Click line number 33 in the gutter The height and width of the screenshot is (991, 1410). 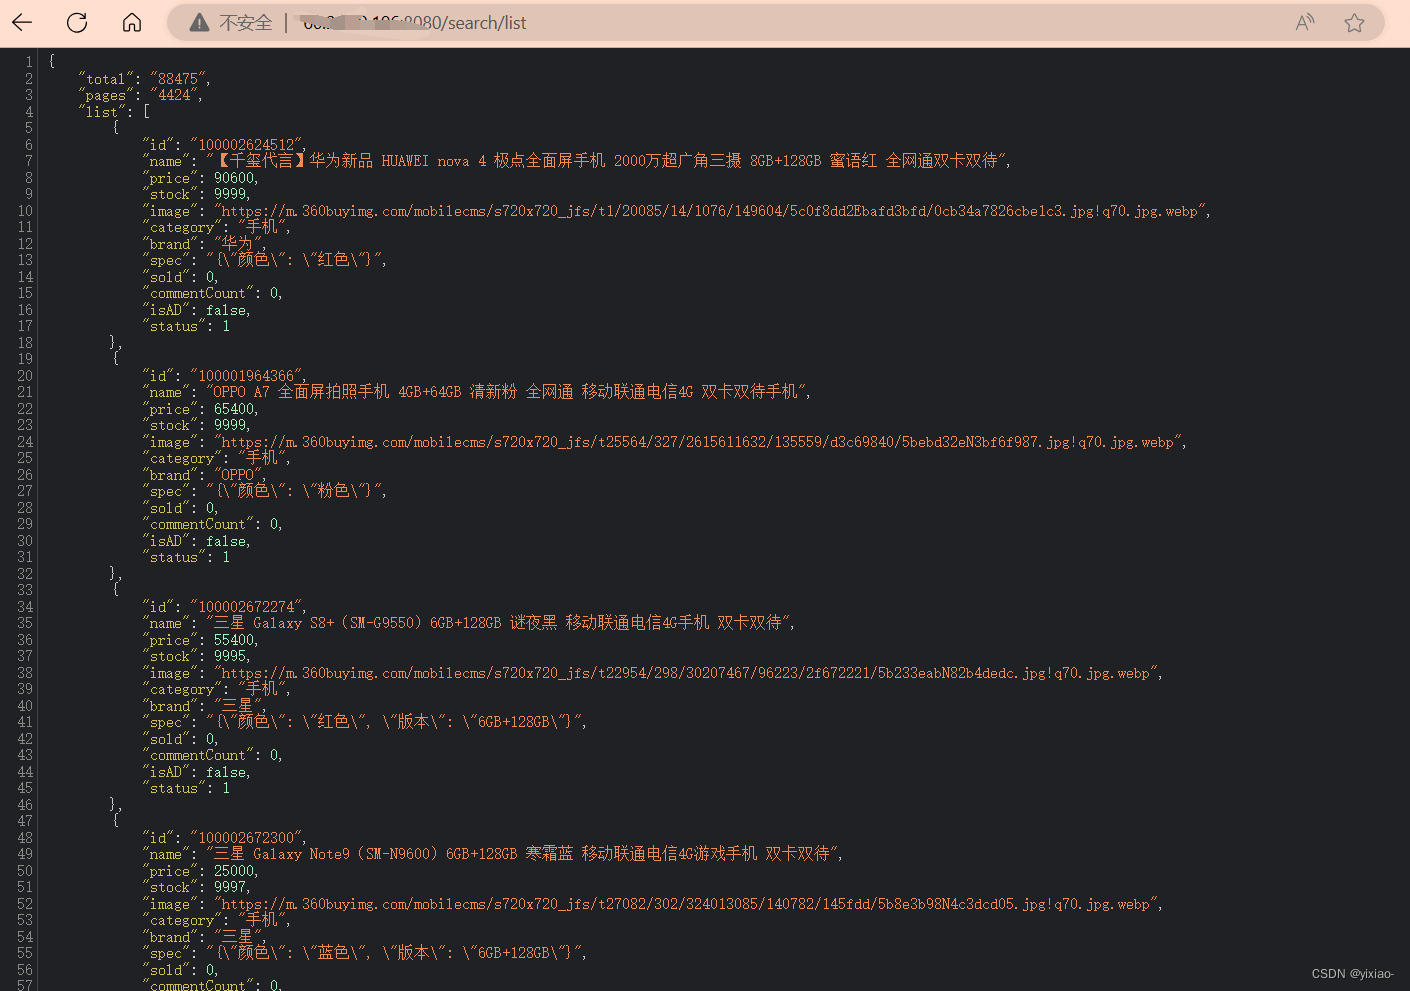click(25, 590)
